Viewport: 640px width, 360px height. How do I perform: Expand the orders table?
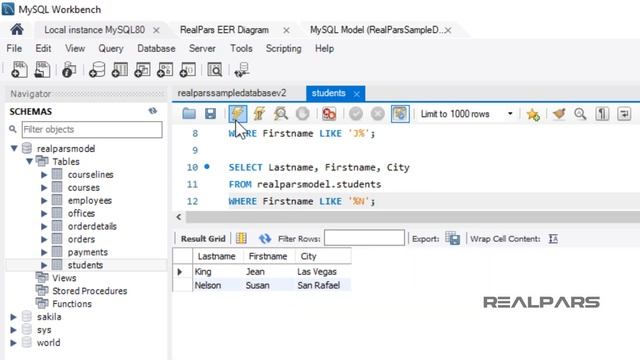(x=44, y=239)
